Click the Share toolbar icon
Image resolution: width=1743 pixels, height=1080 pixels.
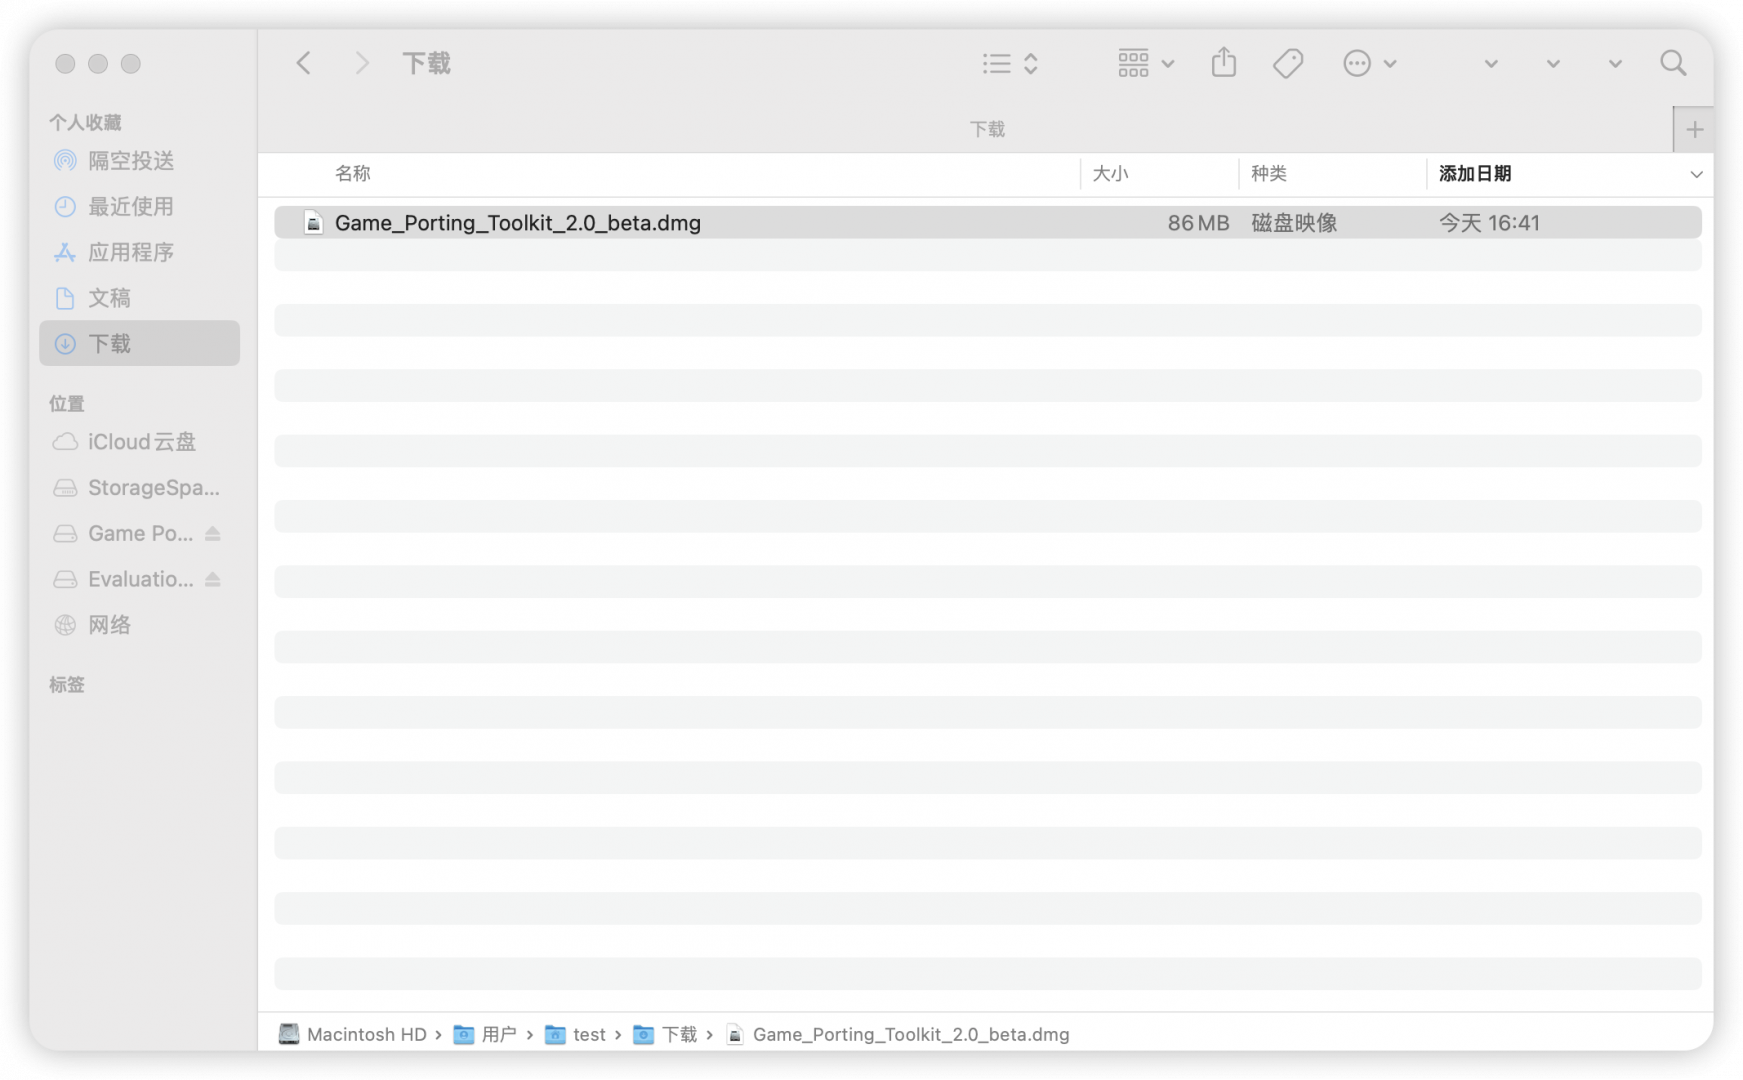coord(1223,63)
